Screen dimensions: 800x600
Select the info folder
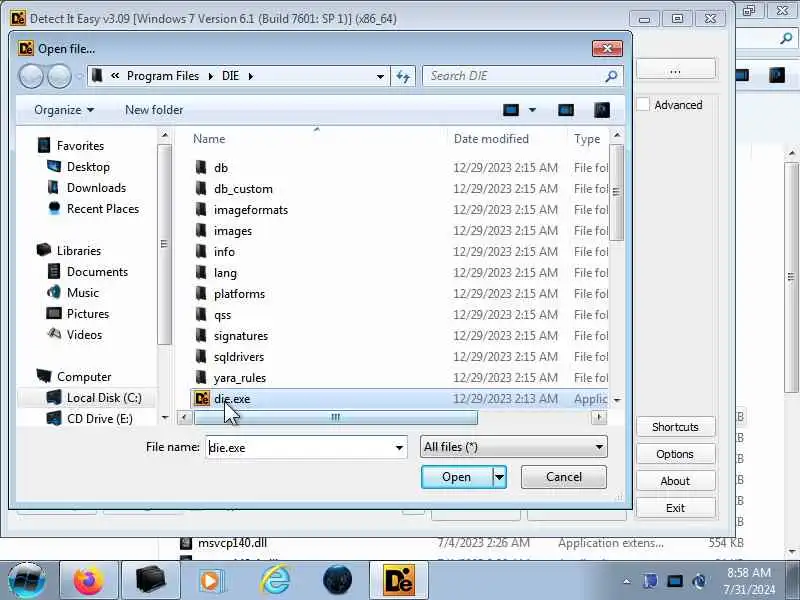[224, 252]
